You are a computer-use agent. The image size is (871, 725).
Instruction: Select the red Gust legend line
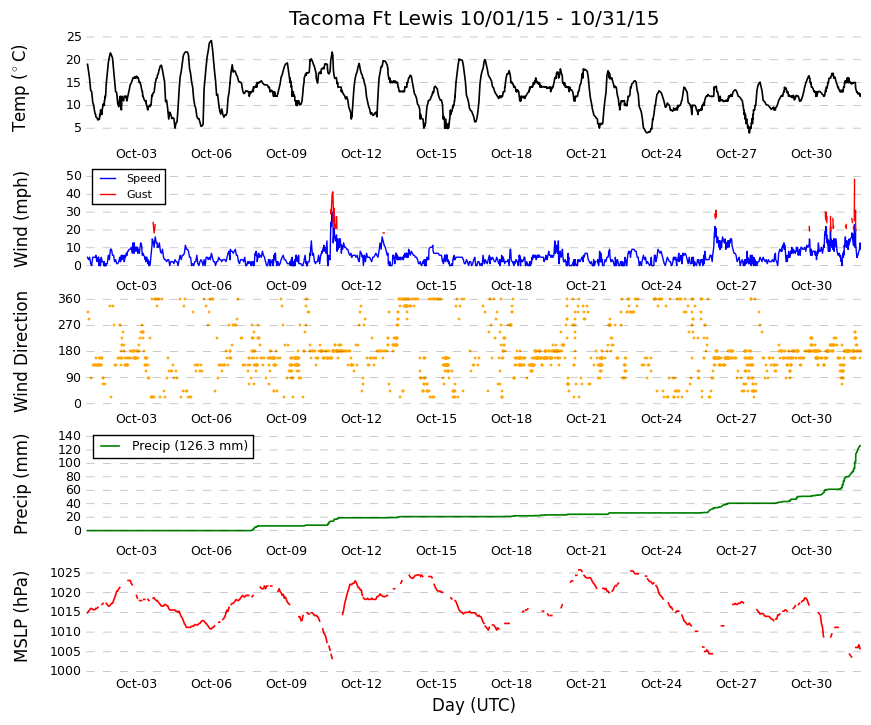pyautogui.click(x=108, y=194)
